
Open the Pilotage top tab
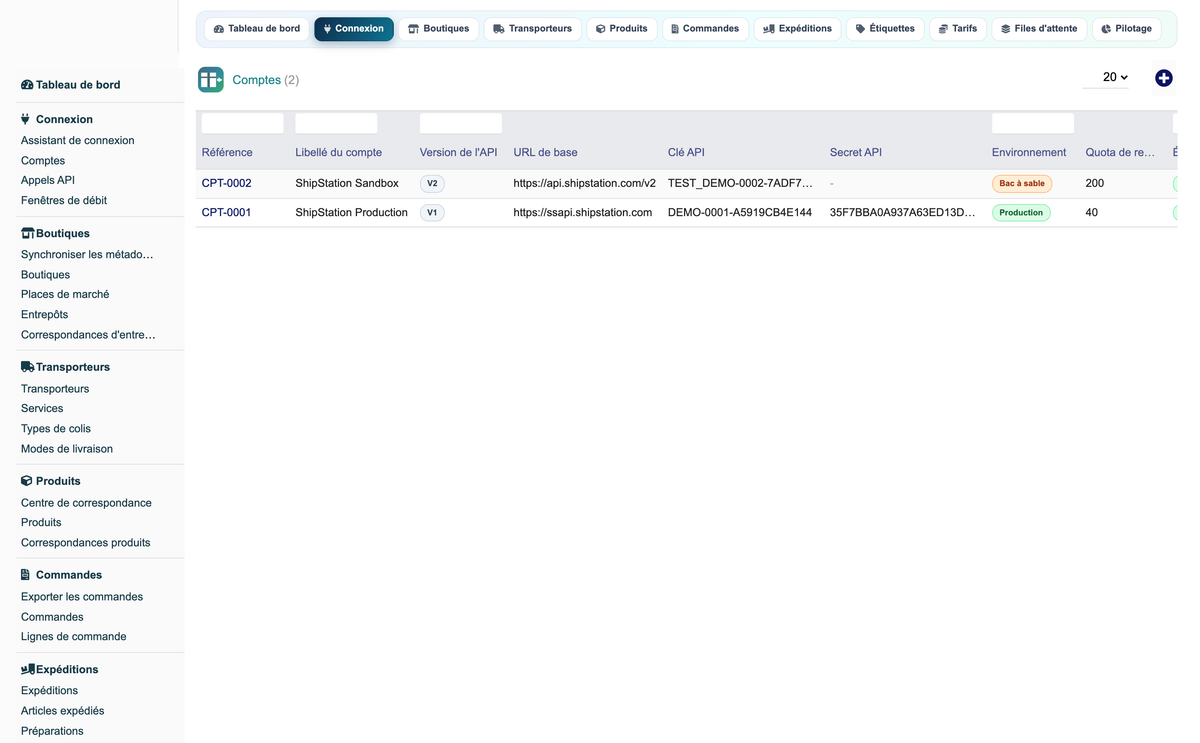point(1126,29)
